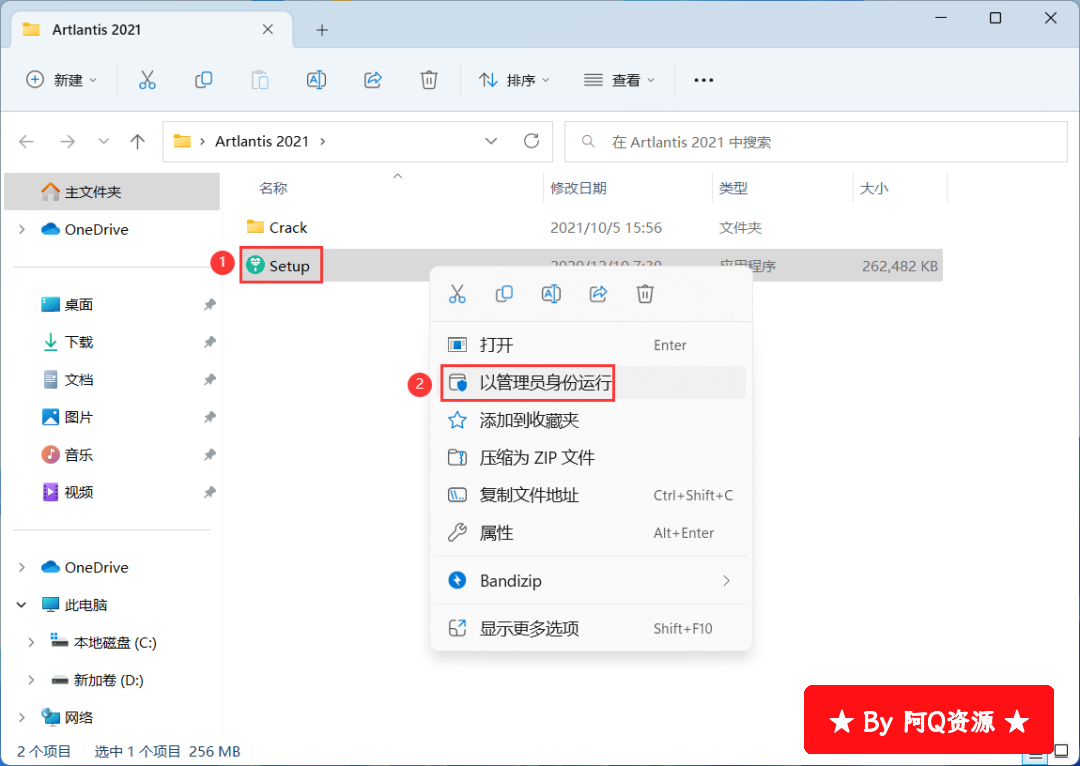Click the Delete icon in context menu
The width and height of the screenshot is (1080, 766).
(x=645, y=294)
